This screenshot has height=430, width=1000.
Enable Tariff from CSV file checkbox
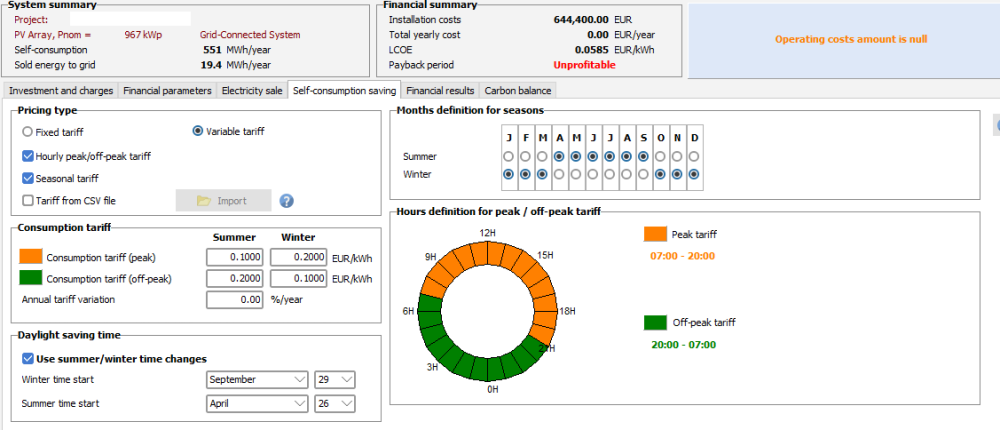coord(28,201)
